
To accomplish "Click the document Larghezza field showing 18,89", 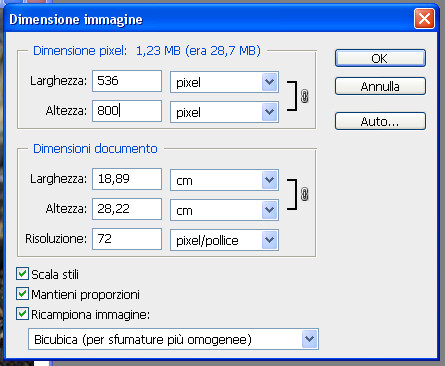I will [x=127, y=179].
